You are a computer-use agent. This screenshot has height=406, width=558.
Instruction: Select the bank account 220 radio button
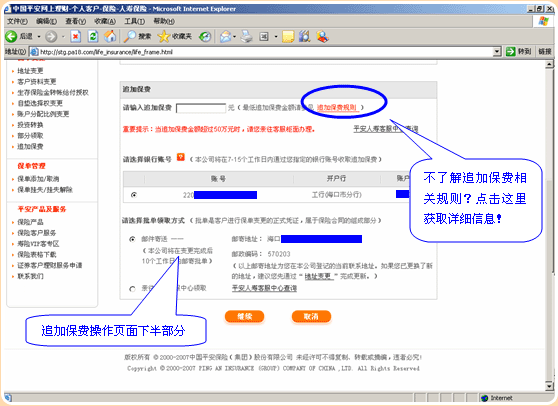[x=134, y=195]
